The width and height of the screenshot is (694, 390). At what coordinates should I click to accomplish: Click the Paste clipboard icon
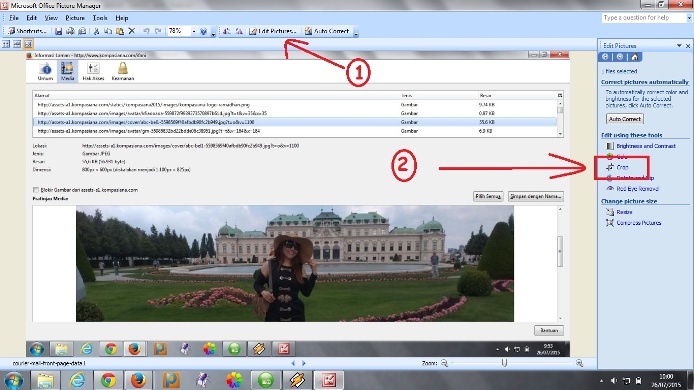(x=120, y=31)
